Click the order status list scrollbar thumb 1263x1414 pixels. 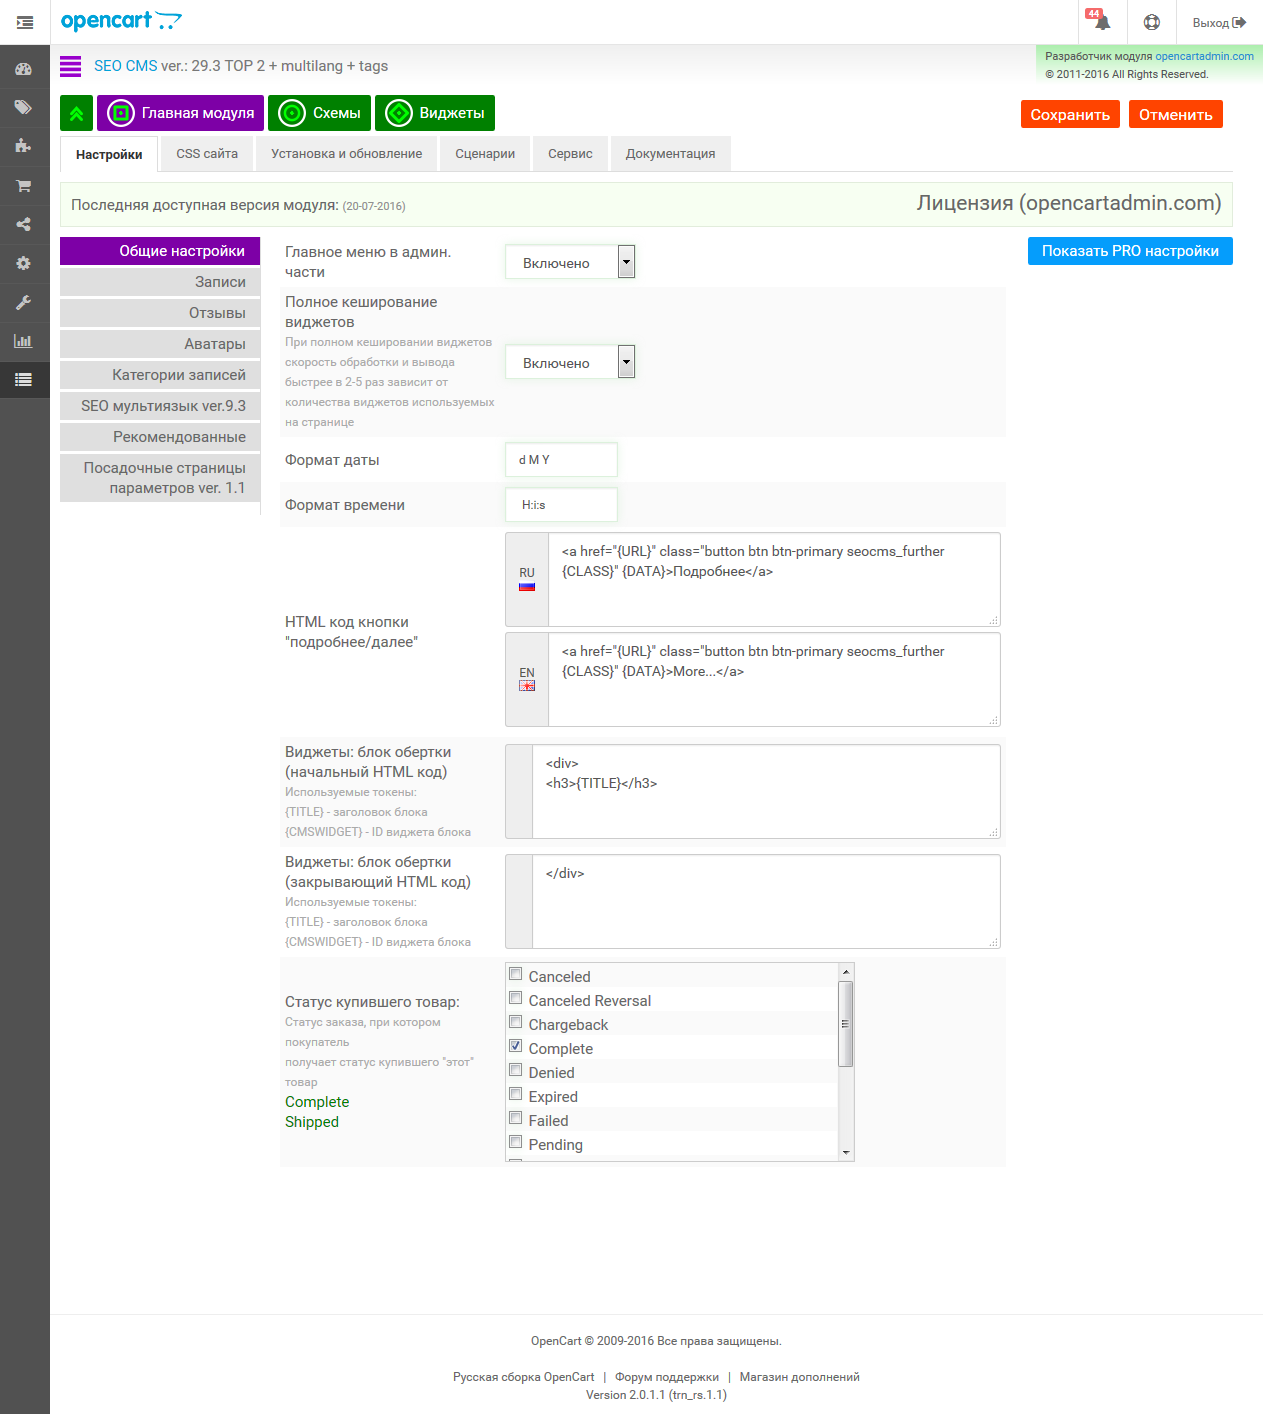pyautogui.click(x=846, y=1024)
